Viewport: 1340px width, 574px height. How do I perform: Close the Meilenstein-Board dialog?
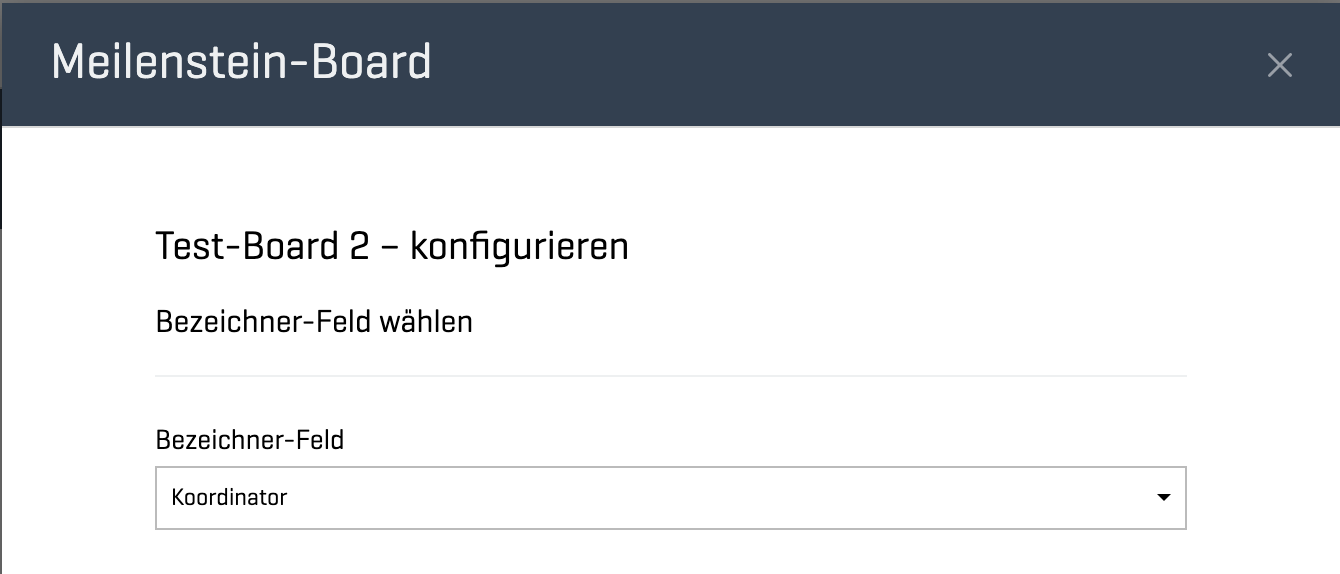click(1279, 66)
